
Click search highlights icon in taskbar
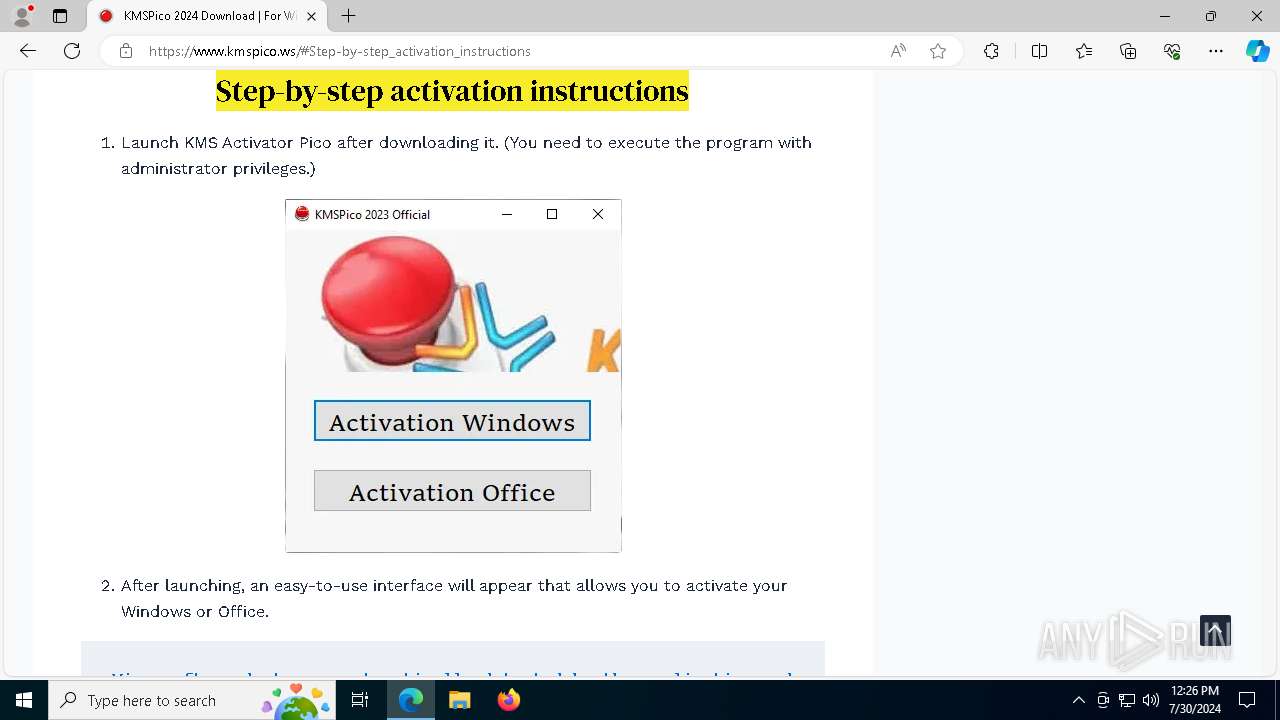click(297, 700)
